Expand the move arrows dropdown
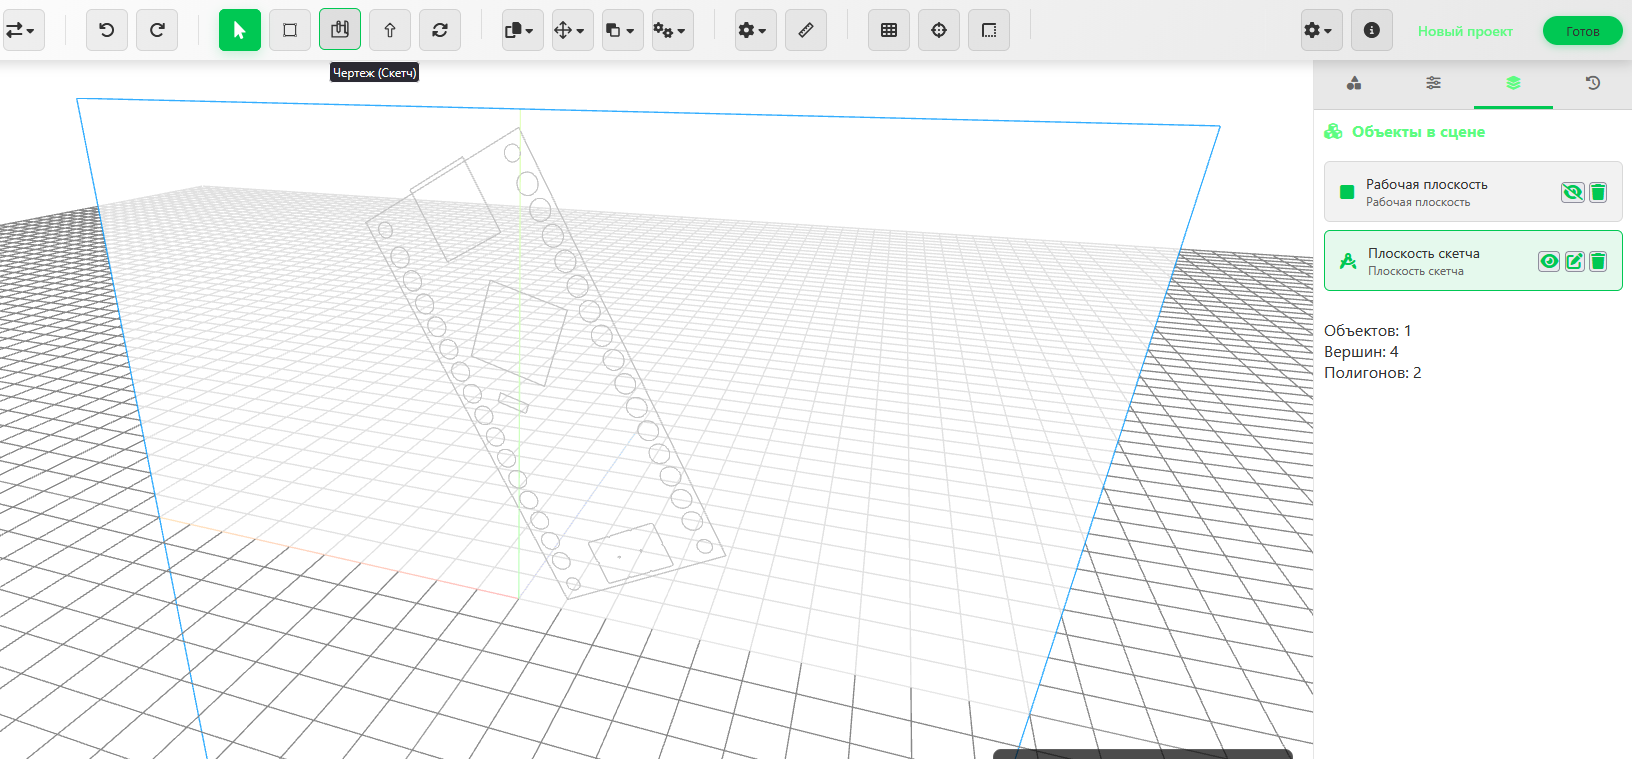 [x=572, y=30]
